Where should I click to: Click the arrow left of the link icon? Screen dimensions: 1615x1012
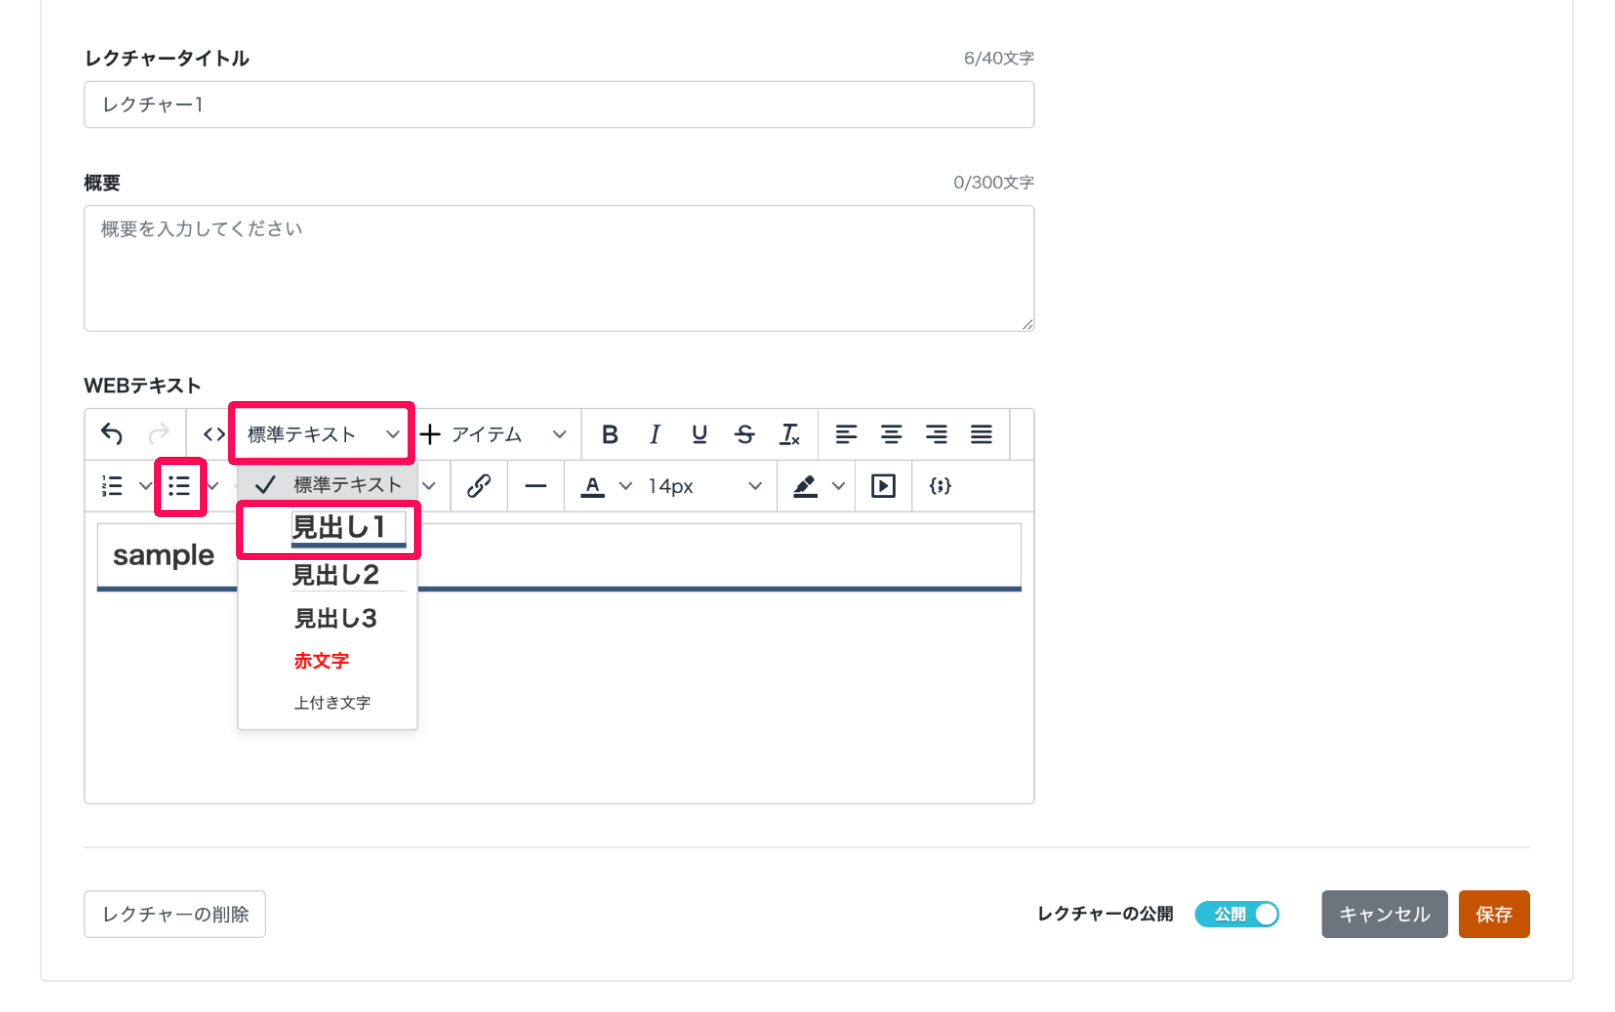(x=429, y=486)
